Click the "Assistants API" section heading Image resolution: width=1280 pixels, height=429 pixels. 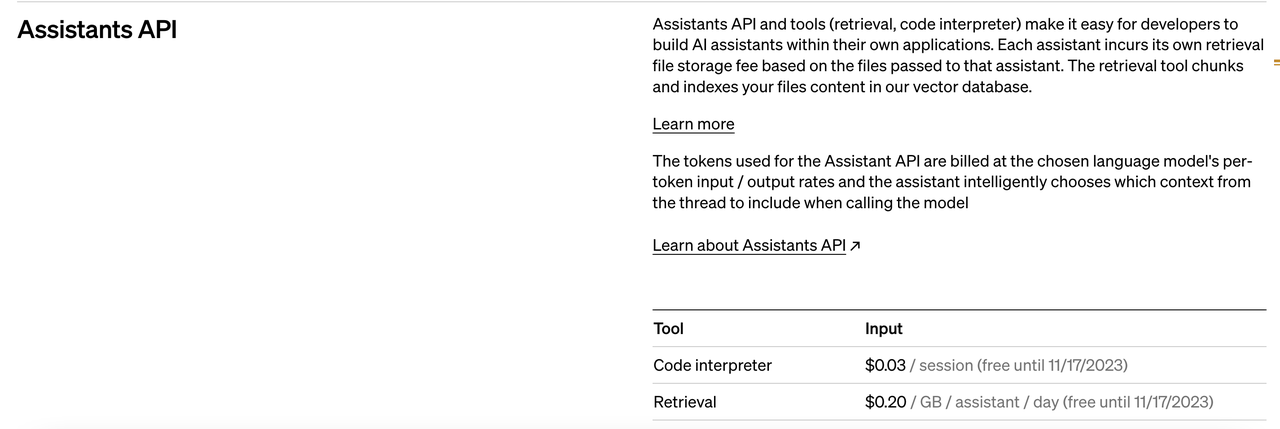(x=97, y=29)
